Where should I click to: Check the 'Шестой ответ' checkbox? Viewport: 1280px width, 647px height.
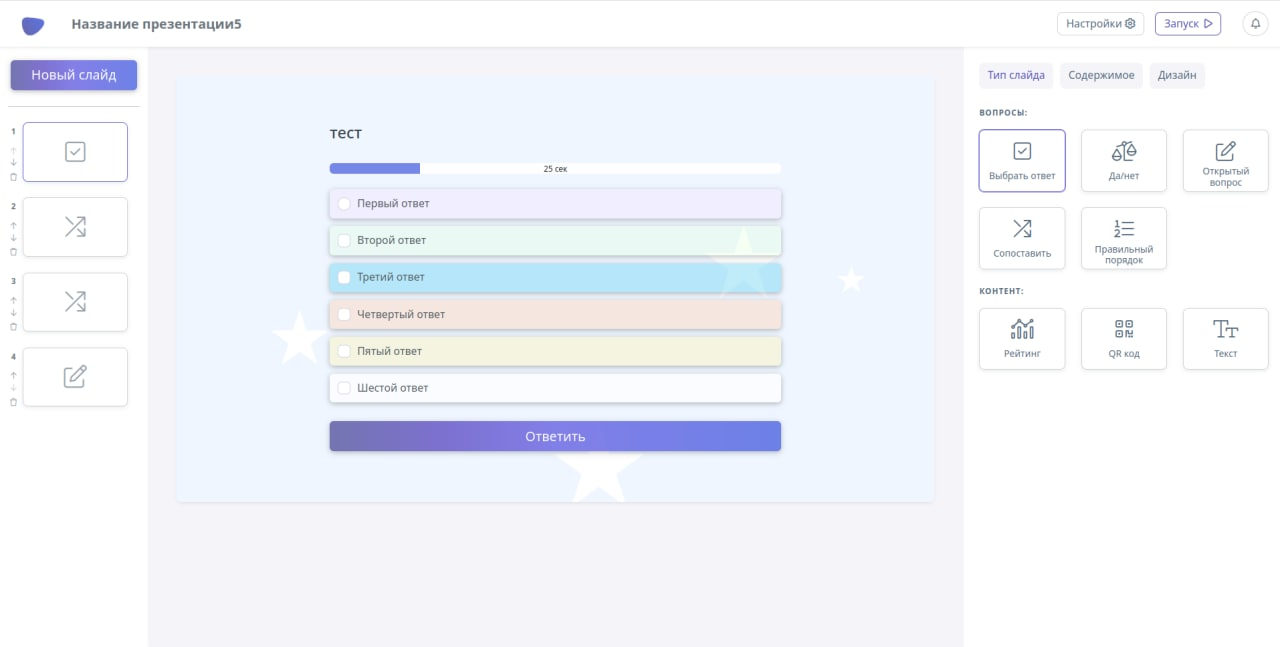click(344, 388)
